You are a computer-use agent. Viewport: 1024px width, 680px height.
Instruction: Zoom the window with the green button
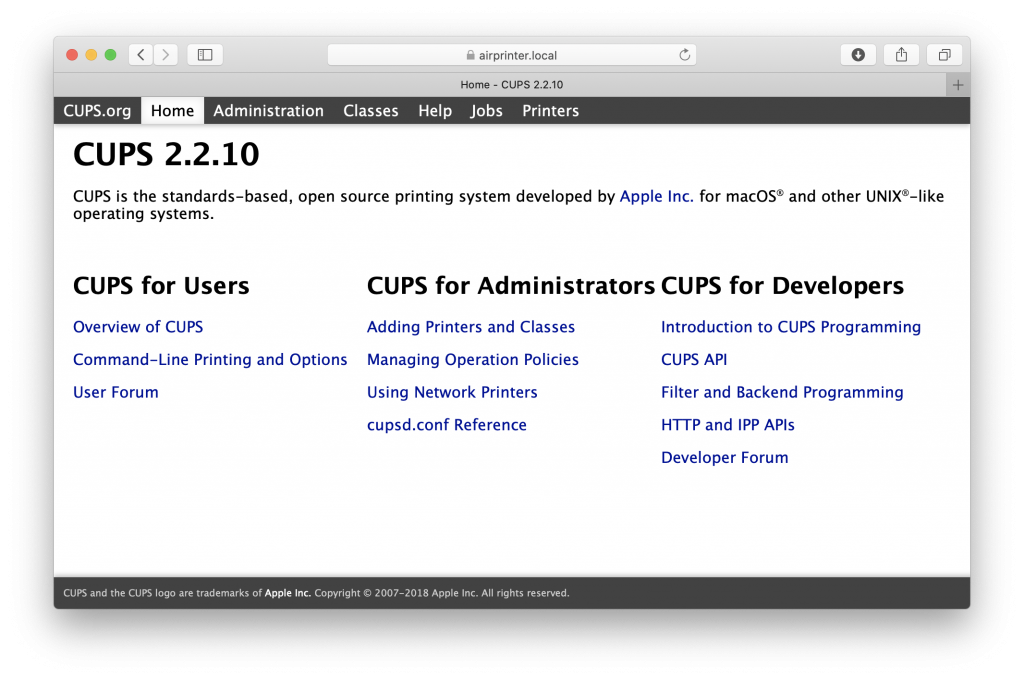pyautogui.click(x=110, y=55)
